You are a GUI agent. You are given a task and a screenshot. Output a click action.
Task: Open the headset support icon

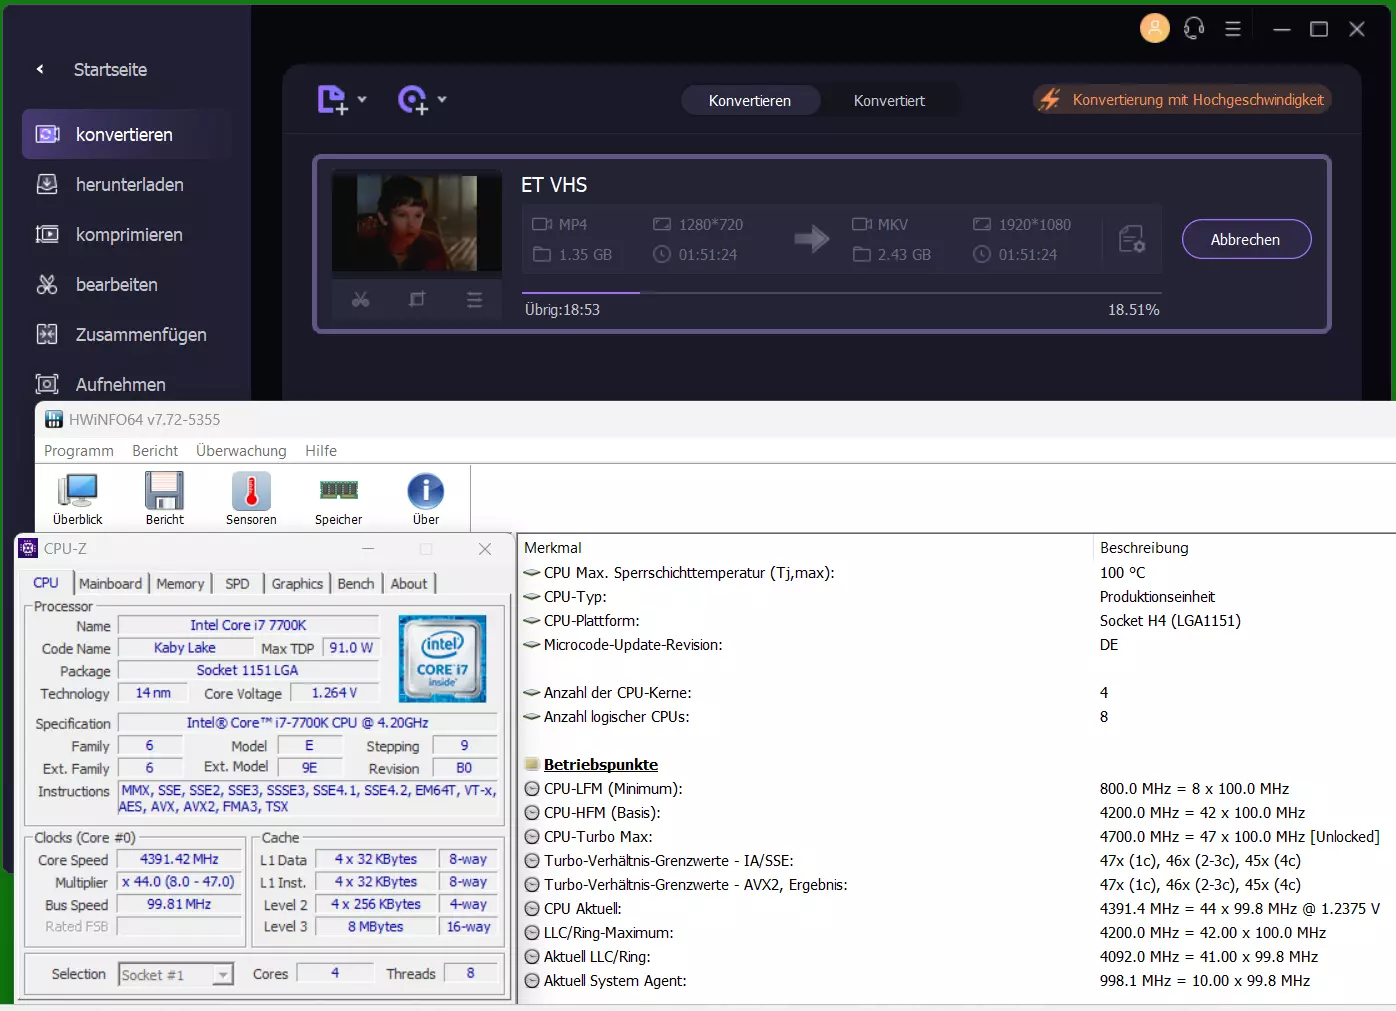[x=1194, y=28]
